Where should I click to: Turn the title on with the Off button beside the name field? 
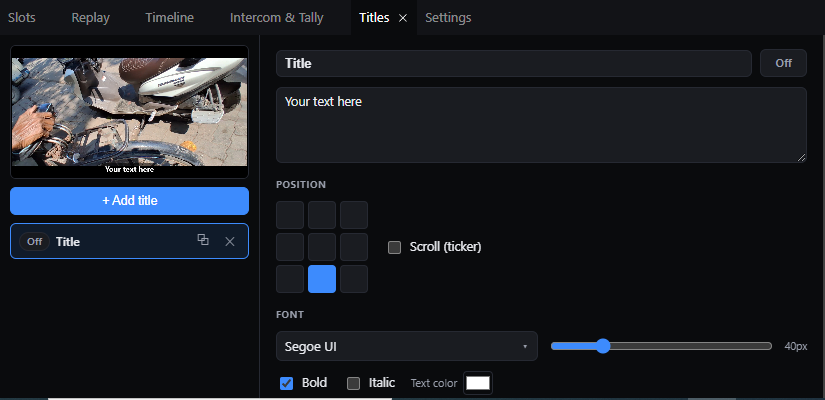(783, 63)
